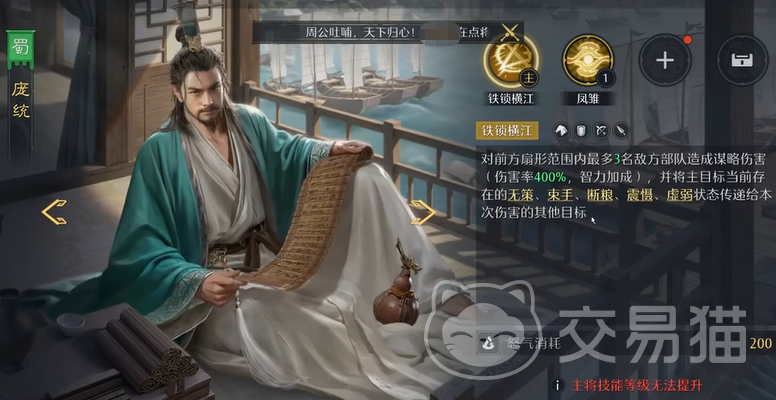Tap the shield troop type icon
The height and width of the screenshot is (400, 776).
581,130
